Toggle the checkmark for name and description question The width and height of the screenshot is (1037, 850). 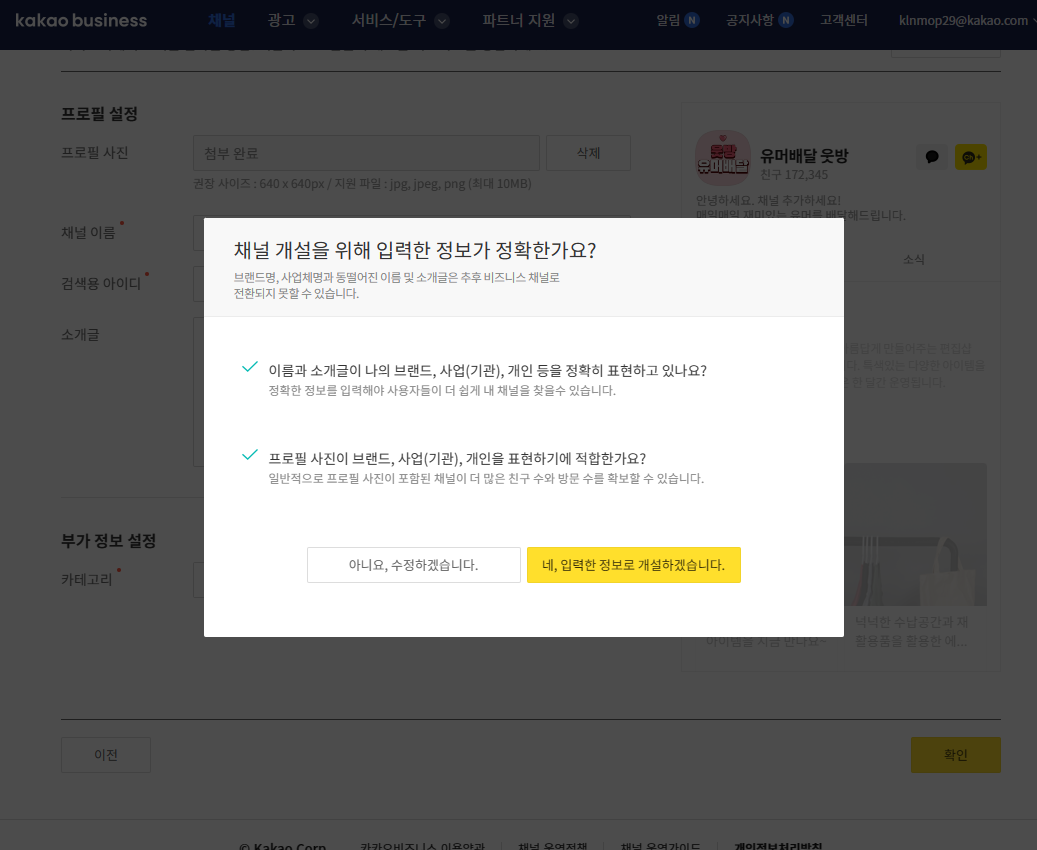click(250, 367)
